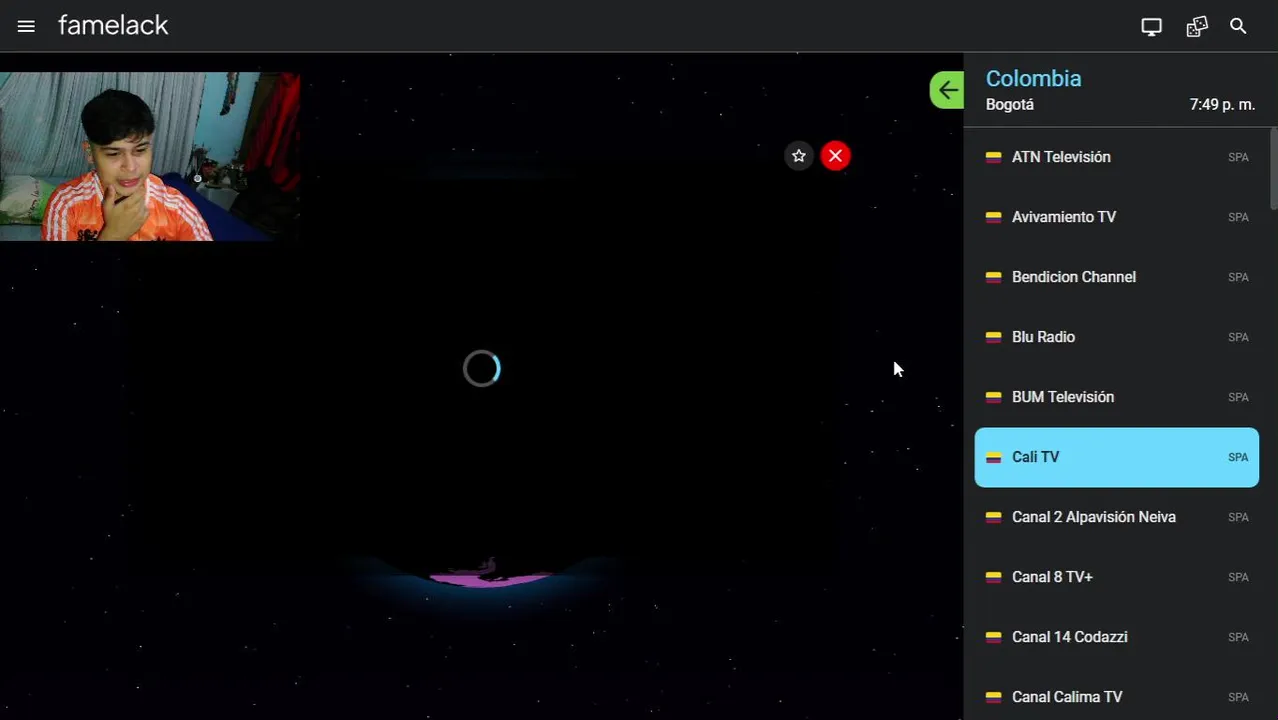Open Canal 14 Codazzi channel
The height and width of the screenshot is (720, 1278).
click(x=1117, y=637)
